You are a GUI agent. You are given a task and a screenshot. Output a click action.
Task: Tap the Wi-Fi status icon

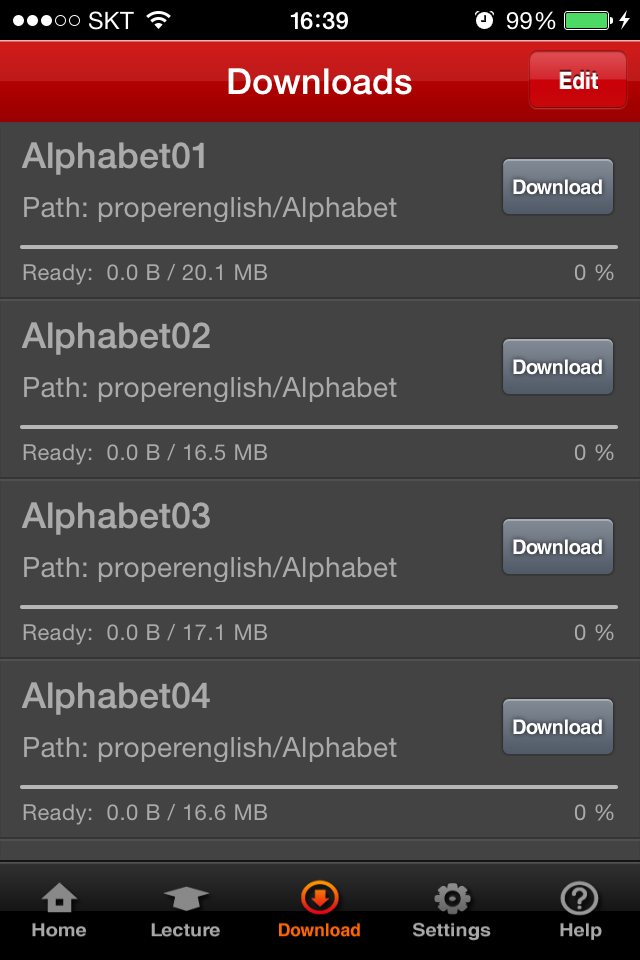point(159,20)
